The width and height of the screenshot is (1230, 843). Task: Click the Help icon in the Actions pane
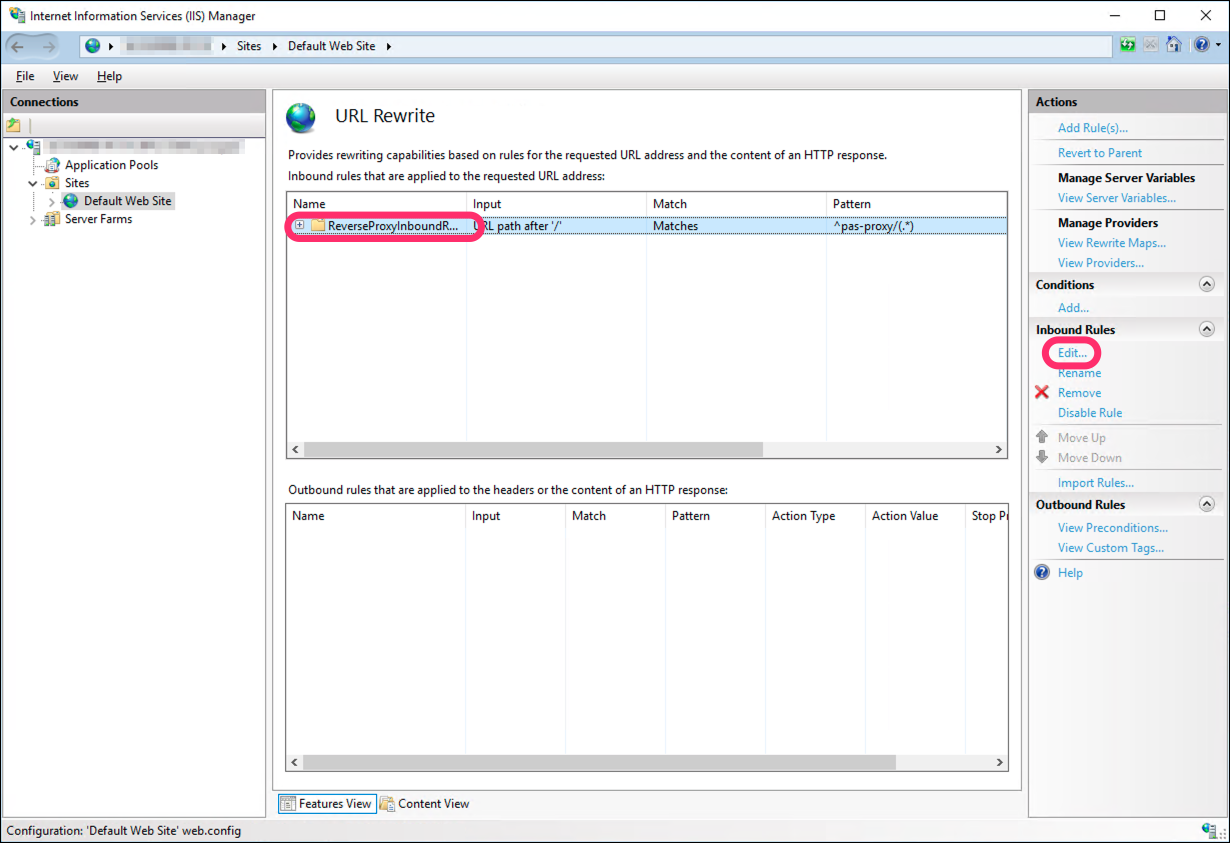(x=1042, y=573)
